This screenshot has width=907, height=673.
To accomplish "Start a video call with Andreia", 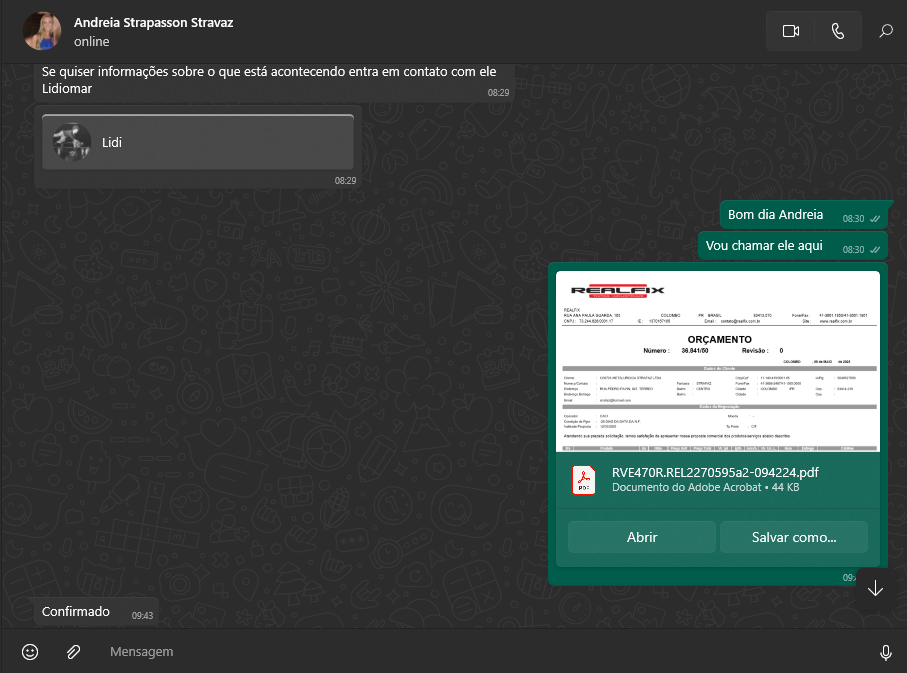I will click(x=790, y=31).
